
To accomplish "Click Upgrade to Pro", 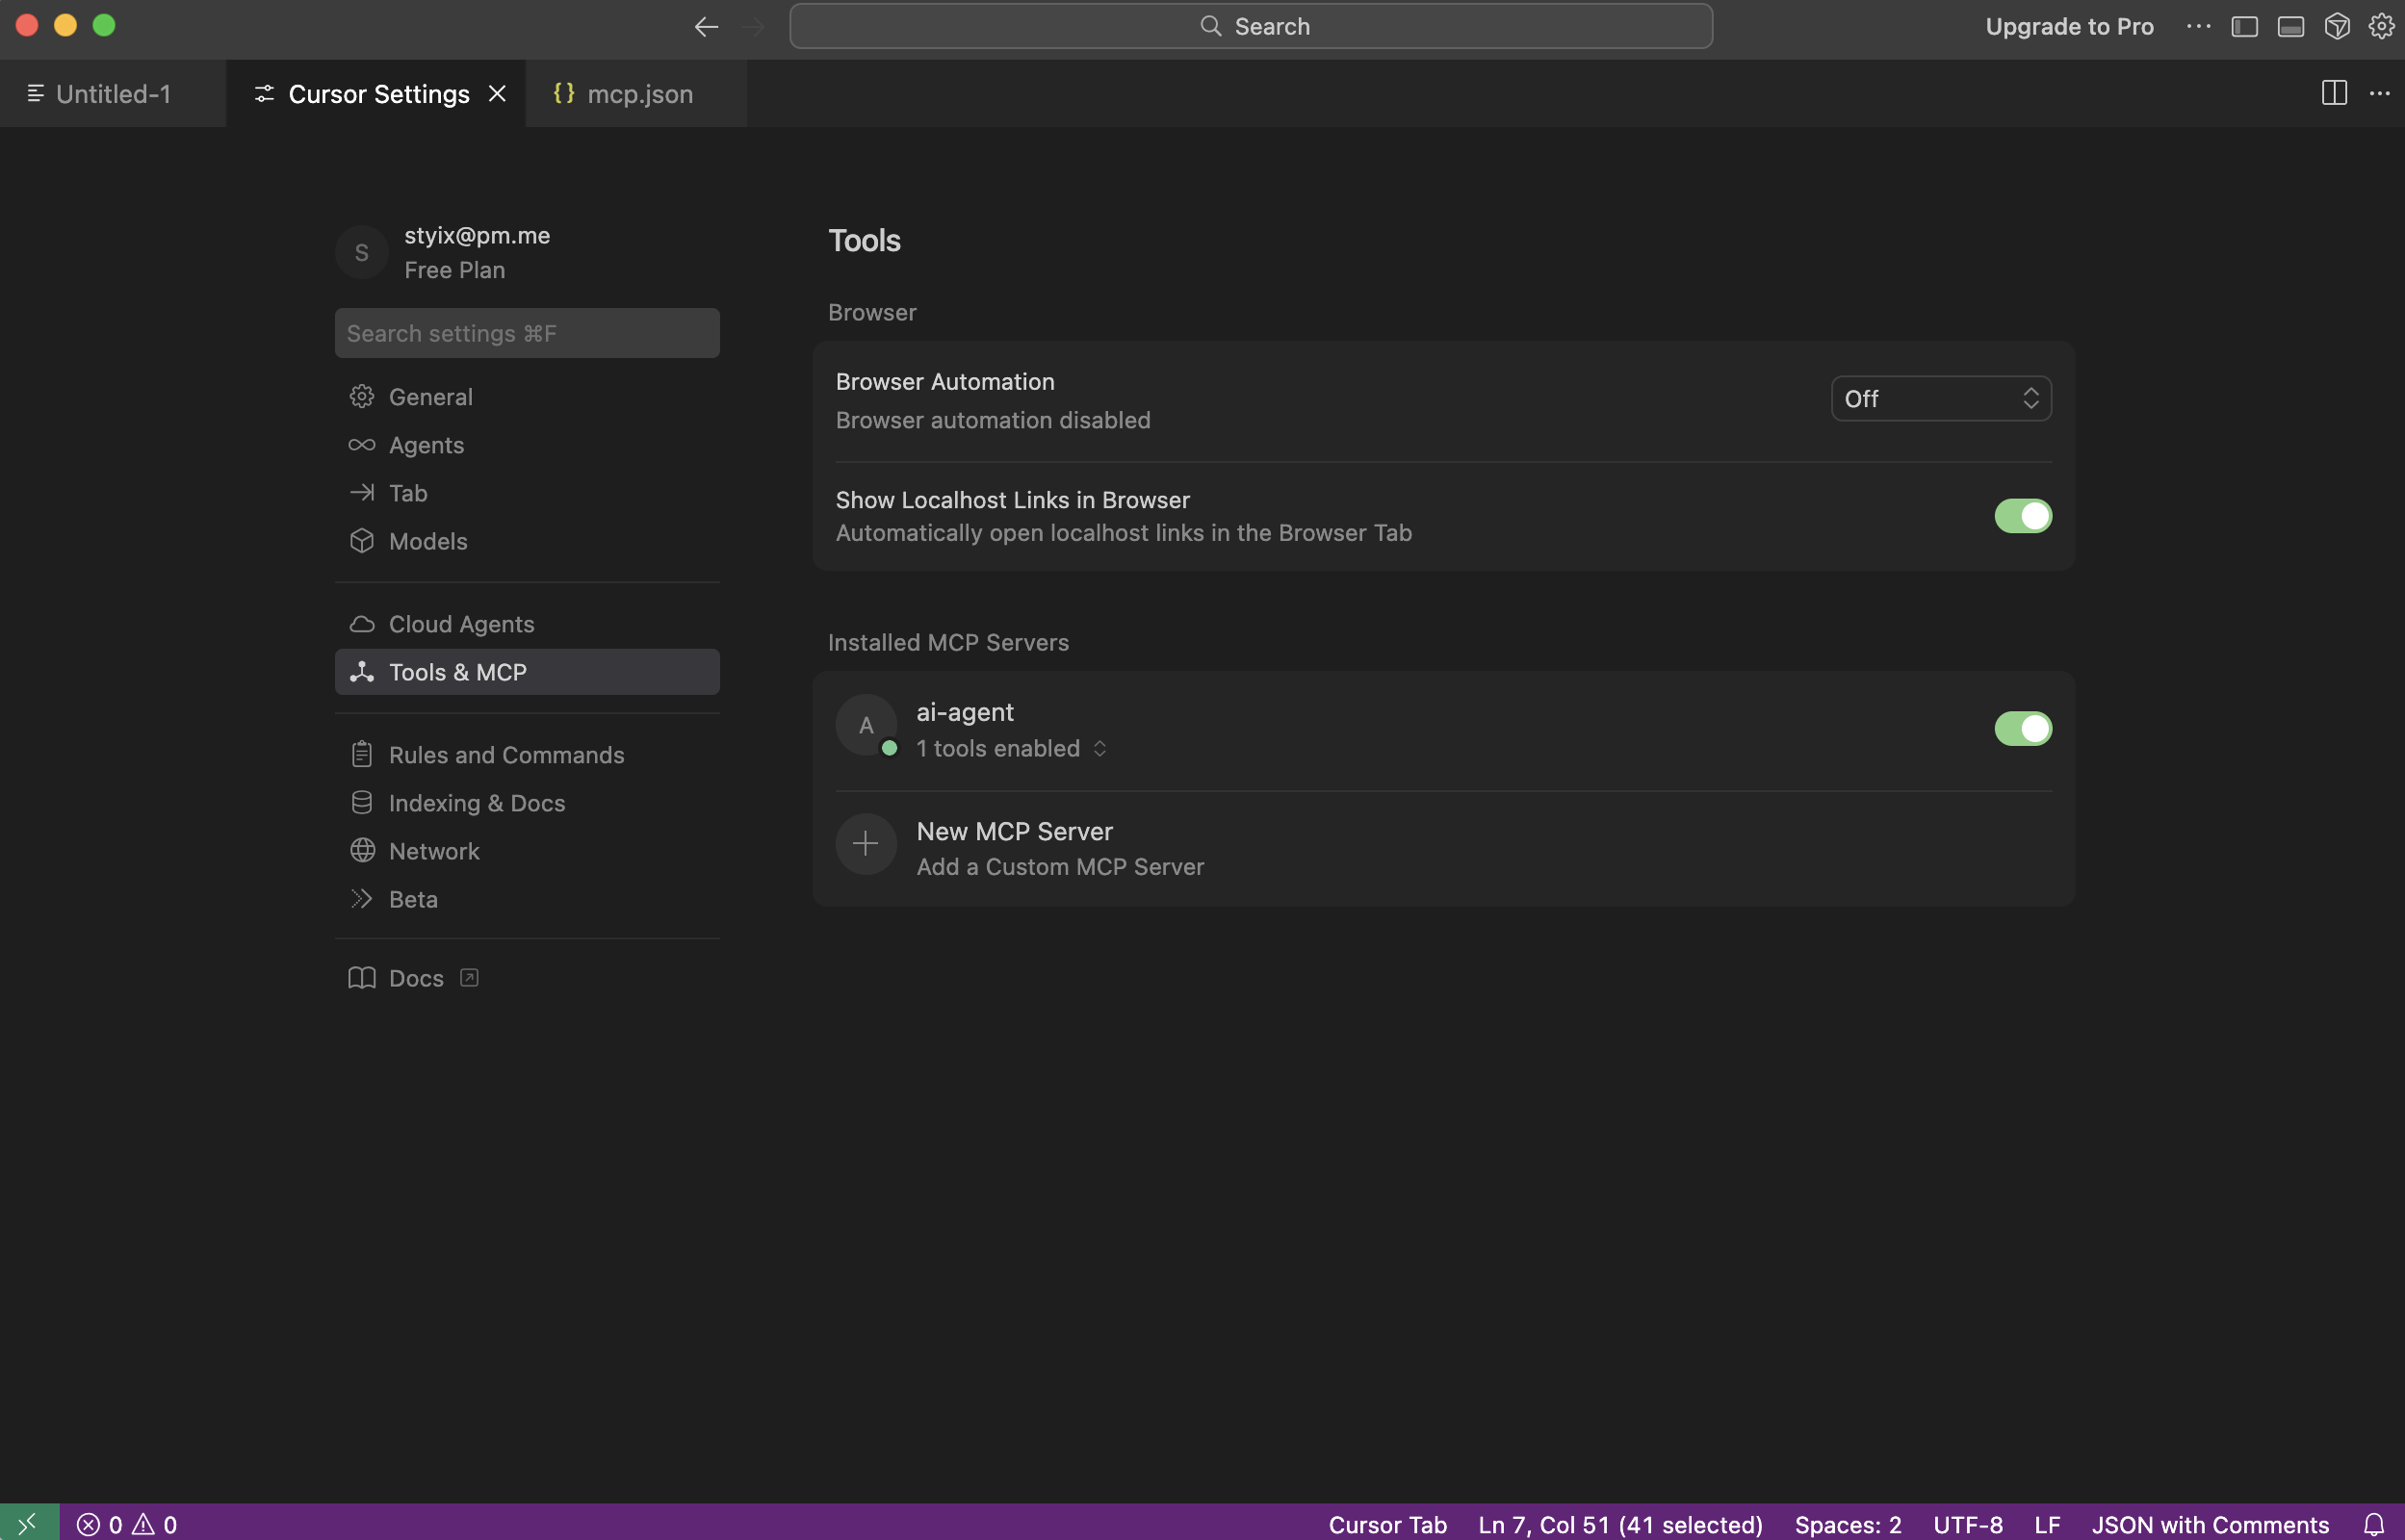I will (x=2069, y=27).
